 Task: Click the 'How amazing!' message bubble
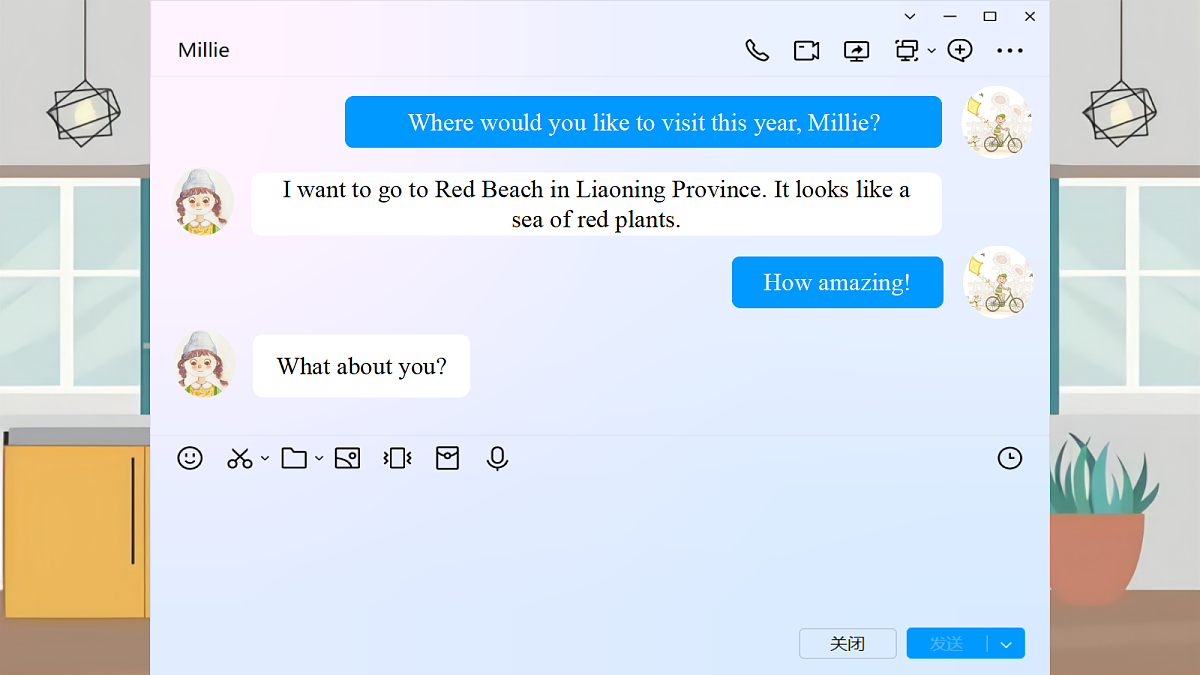(837, 282)
